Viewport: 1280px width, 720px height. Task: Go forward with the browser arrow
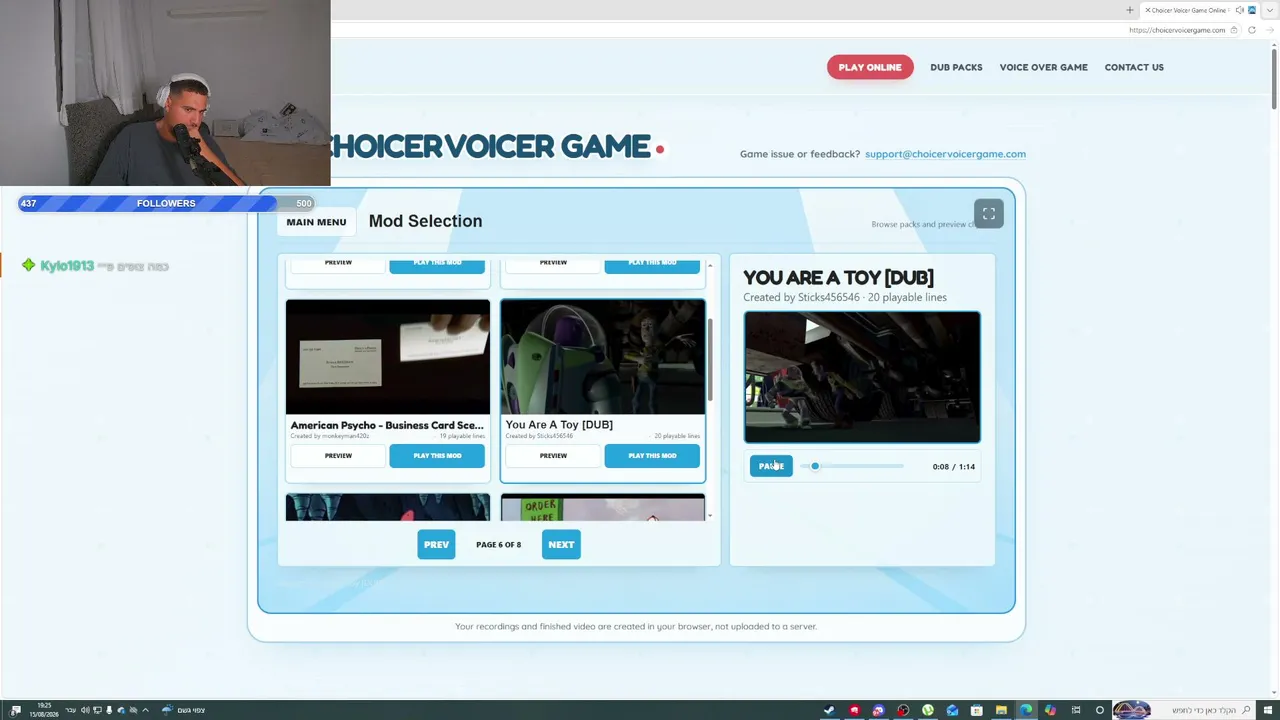click(x=1269, y=30)
